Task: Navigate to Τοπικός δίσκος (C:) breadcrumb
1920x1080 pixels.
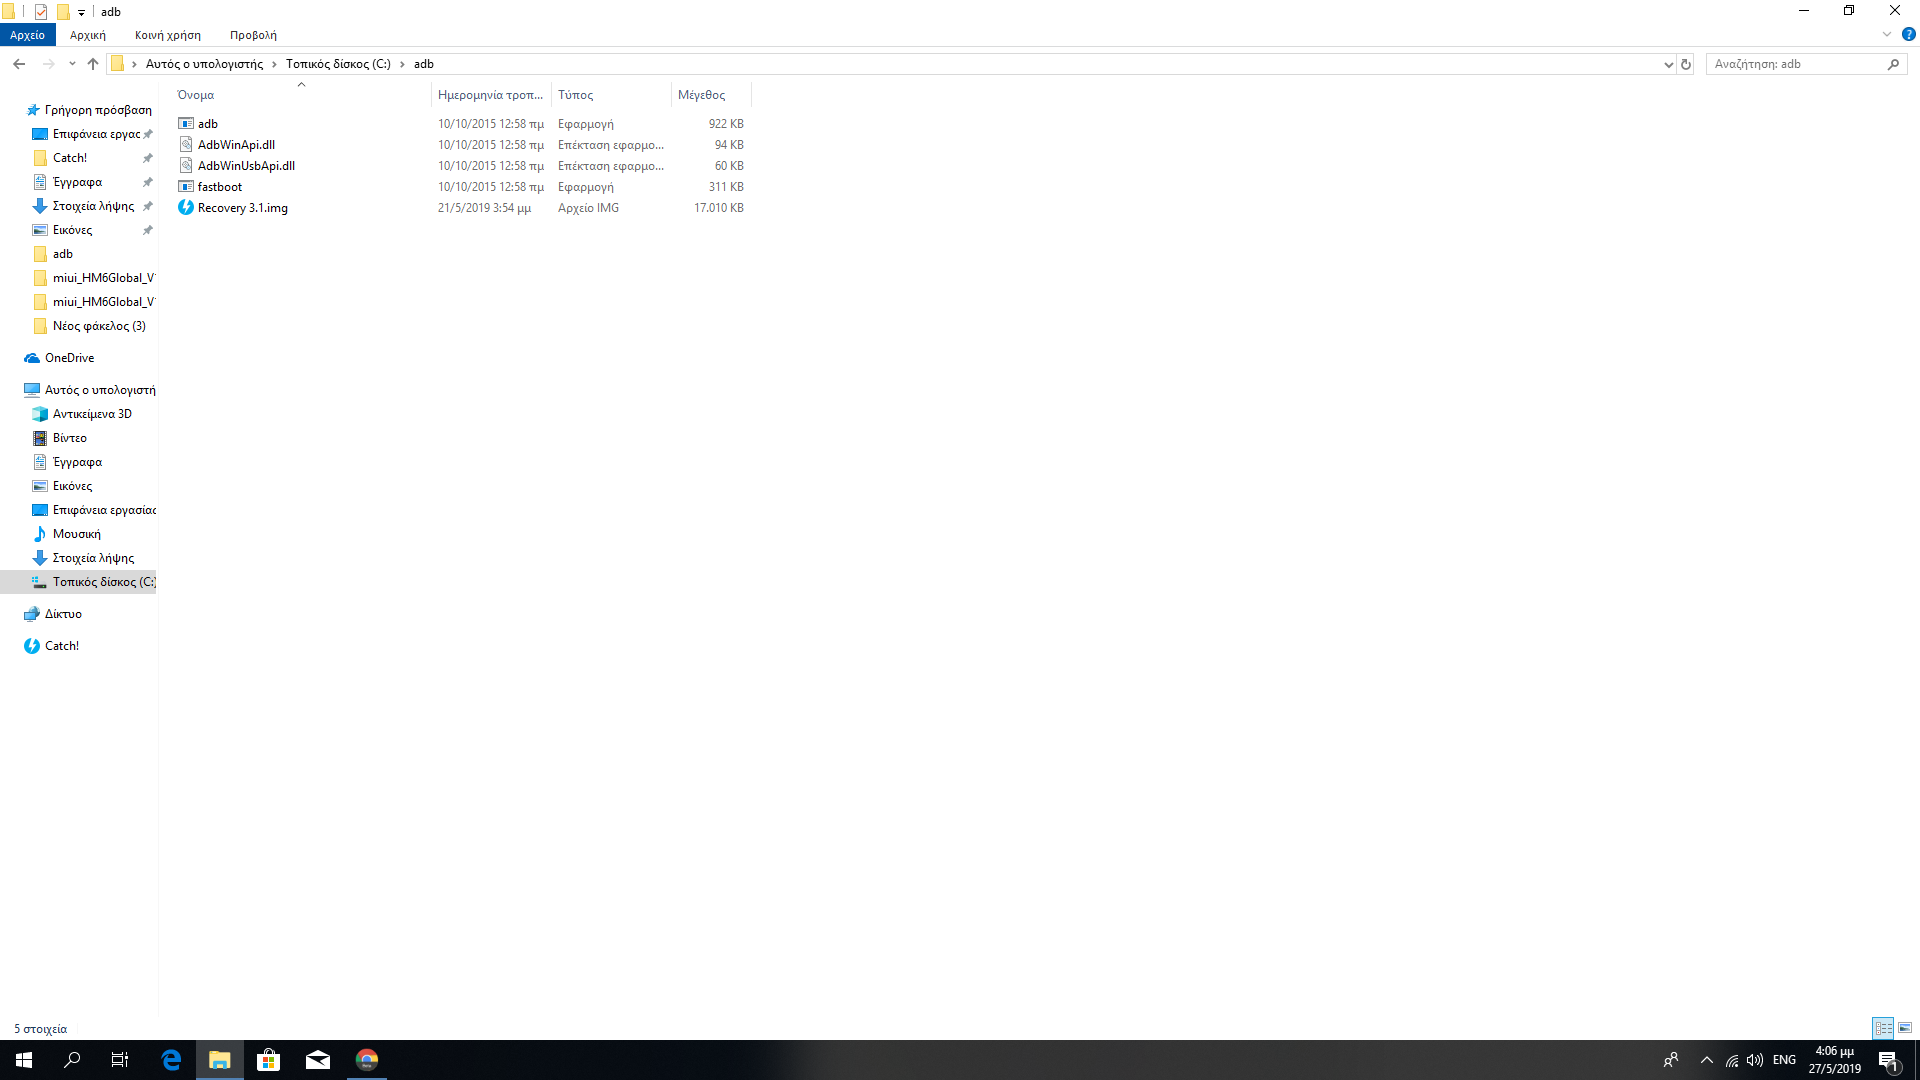Action: 338,64
